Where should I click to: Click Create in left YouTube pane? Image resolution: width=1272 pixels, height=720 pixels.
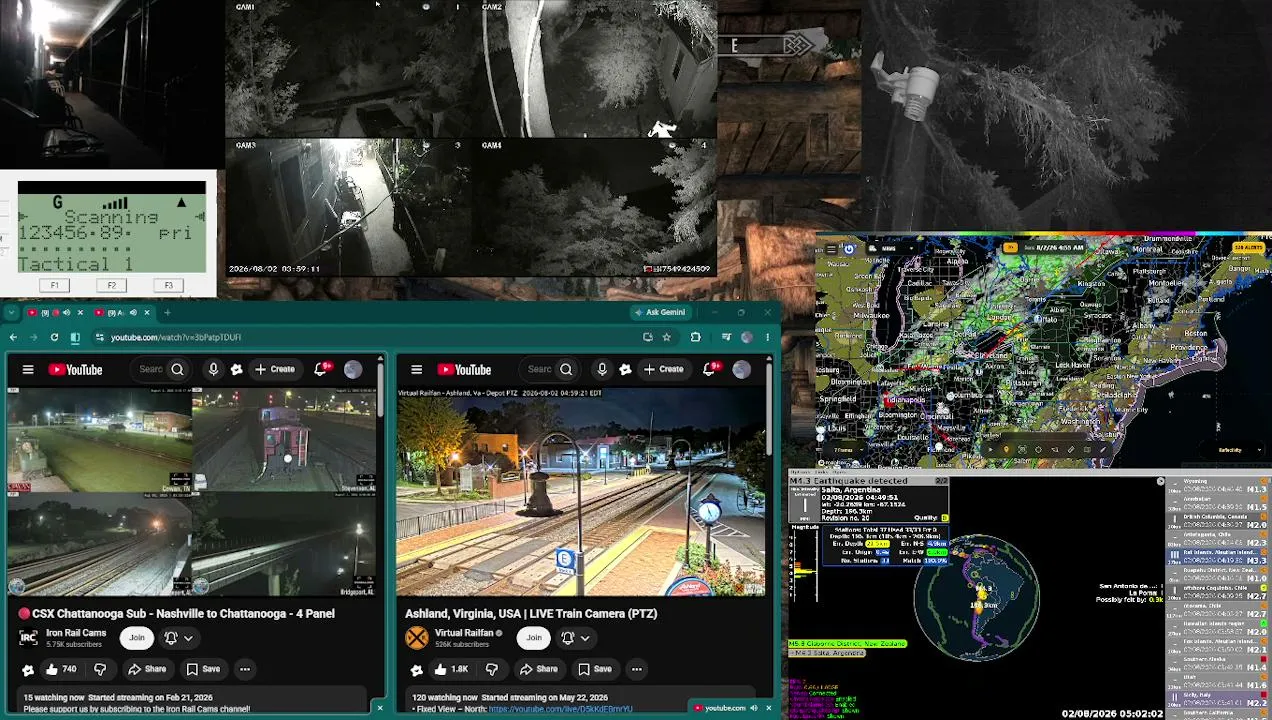(x=274, y=369)
